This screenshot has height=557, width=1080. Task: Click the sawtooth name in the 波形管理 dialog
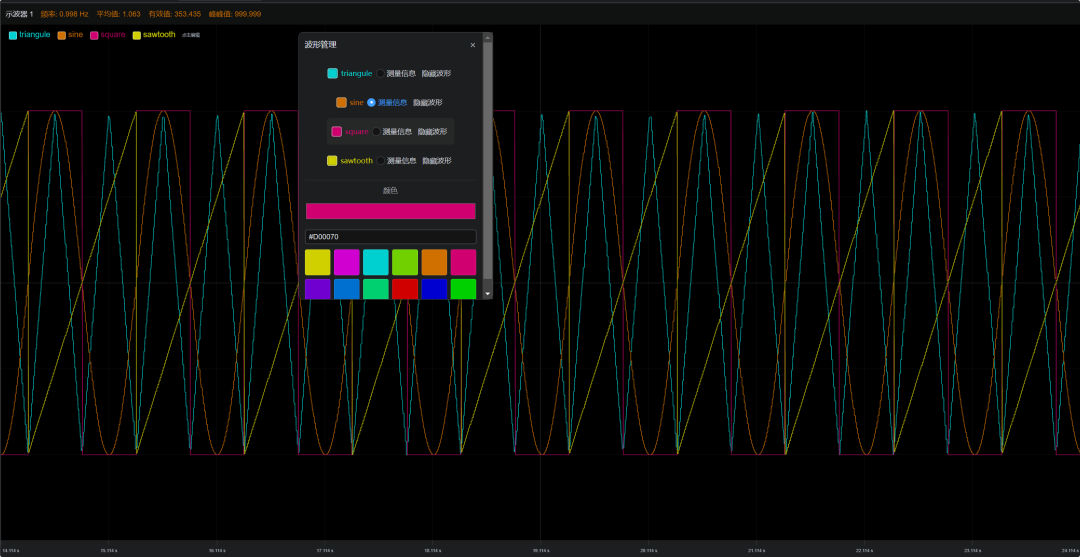click(x=357, y=160)
